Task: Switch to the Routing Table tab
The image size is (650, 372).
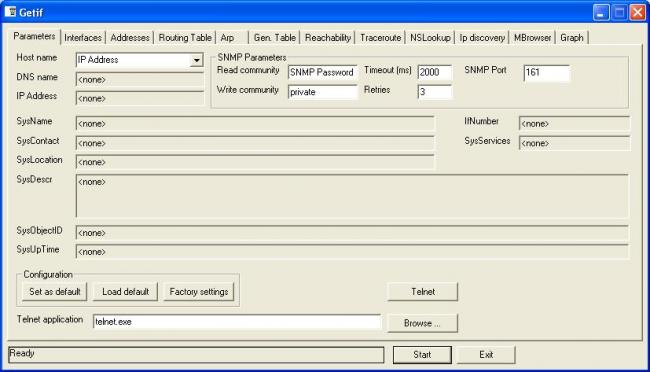Action: pyautogui.click(x=185, y=38)
